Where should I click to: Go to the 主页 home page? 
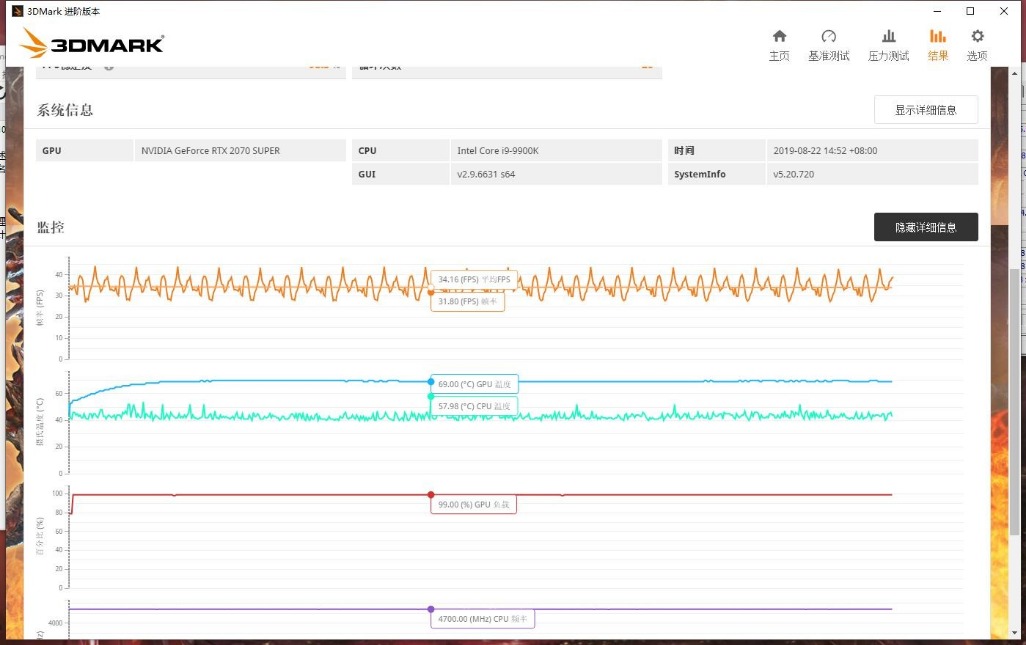pos(779,45)
